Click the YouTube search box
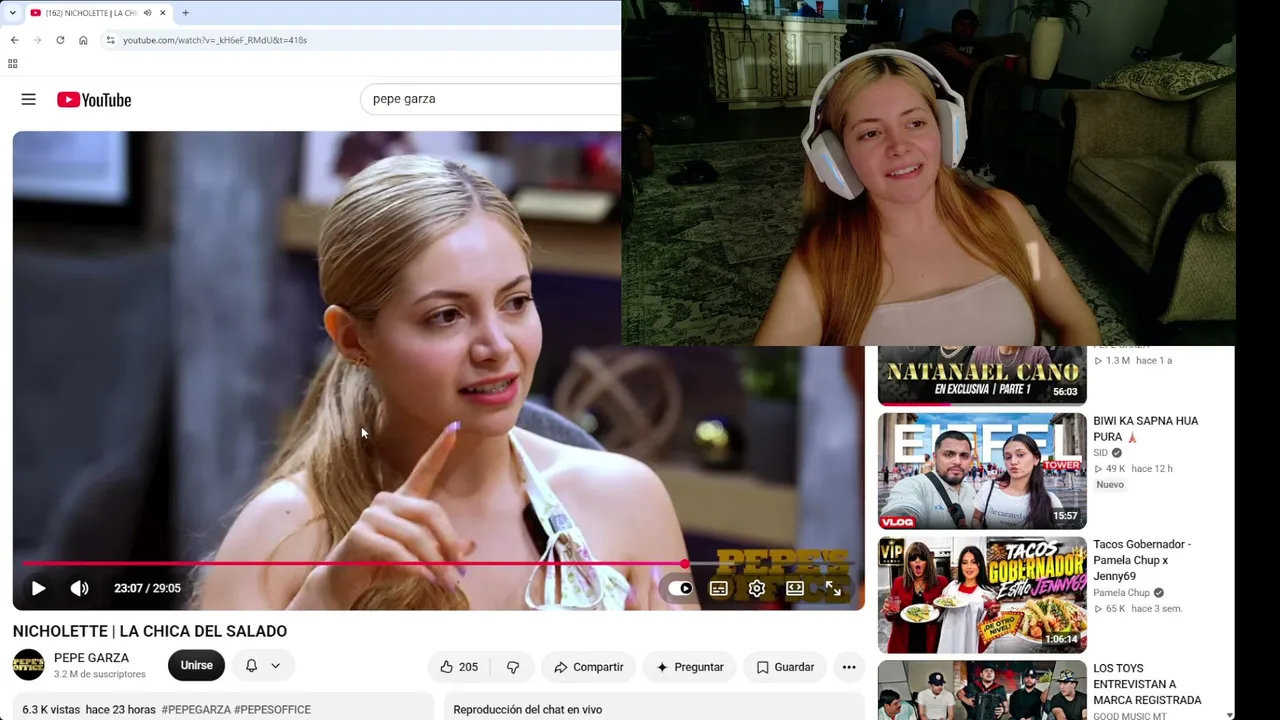The image size is (1280, 720). 490,99
